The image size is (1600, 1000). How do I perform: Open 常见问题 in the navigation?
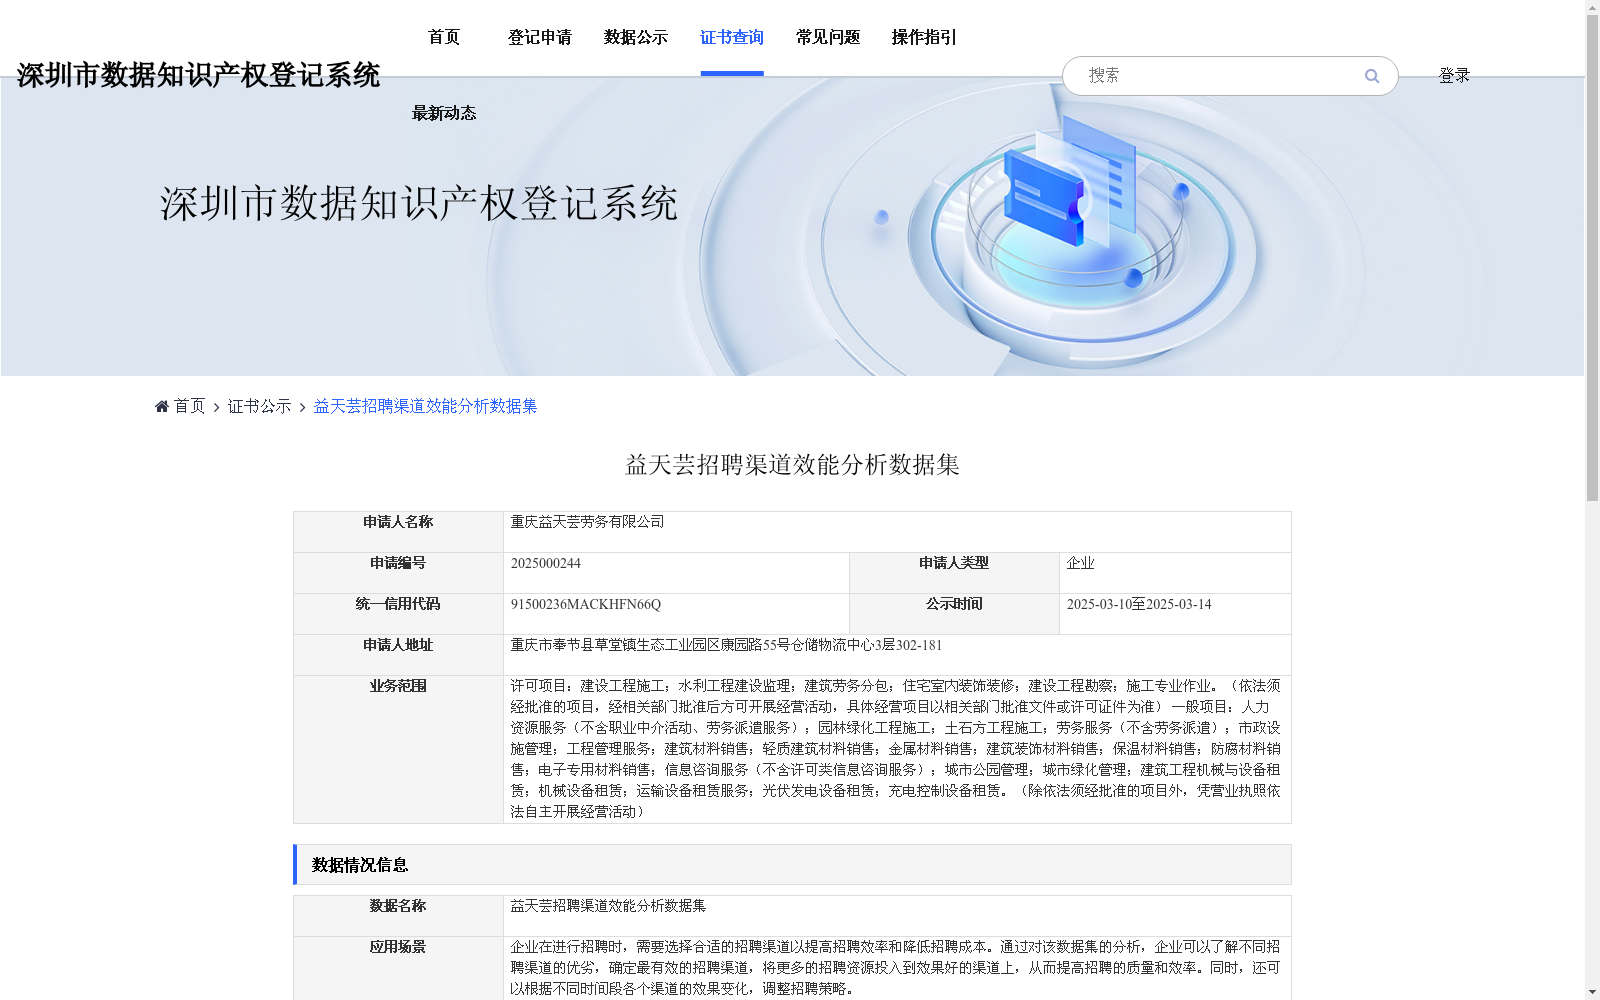click(x=828, y=37)
